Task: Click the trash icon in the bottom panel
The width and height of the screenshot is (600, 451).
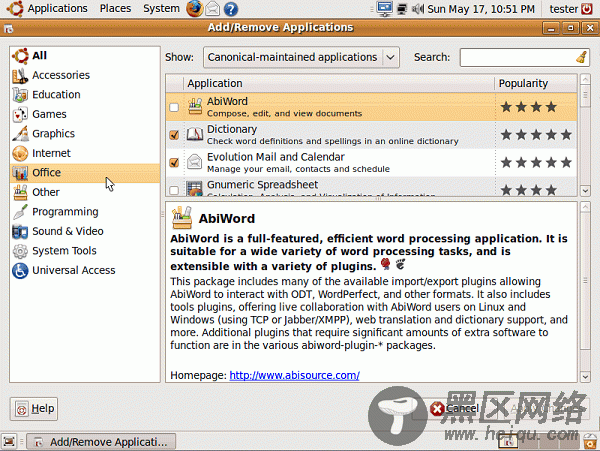Action: click(x=591, y=442)
